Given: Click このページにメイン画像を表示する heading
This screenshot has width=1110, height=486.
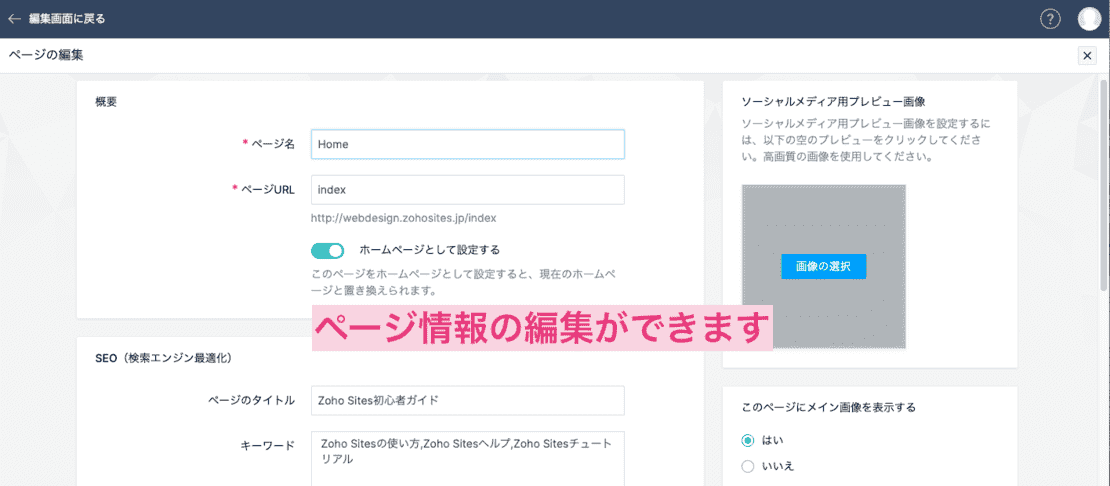Looking at the screenshot, I should coord(828,407).
